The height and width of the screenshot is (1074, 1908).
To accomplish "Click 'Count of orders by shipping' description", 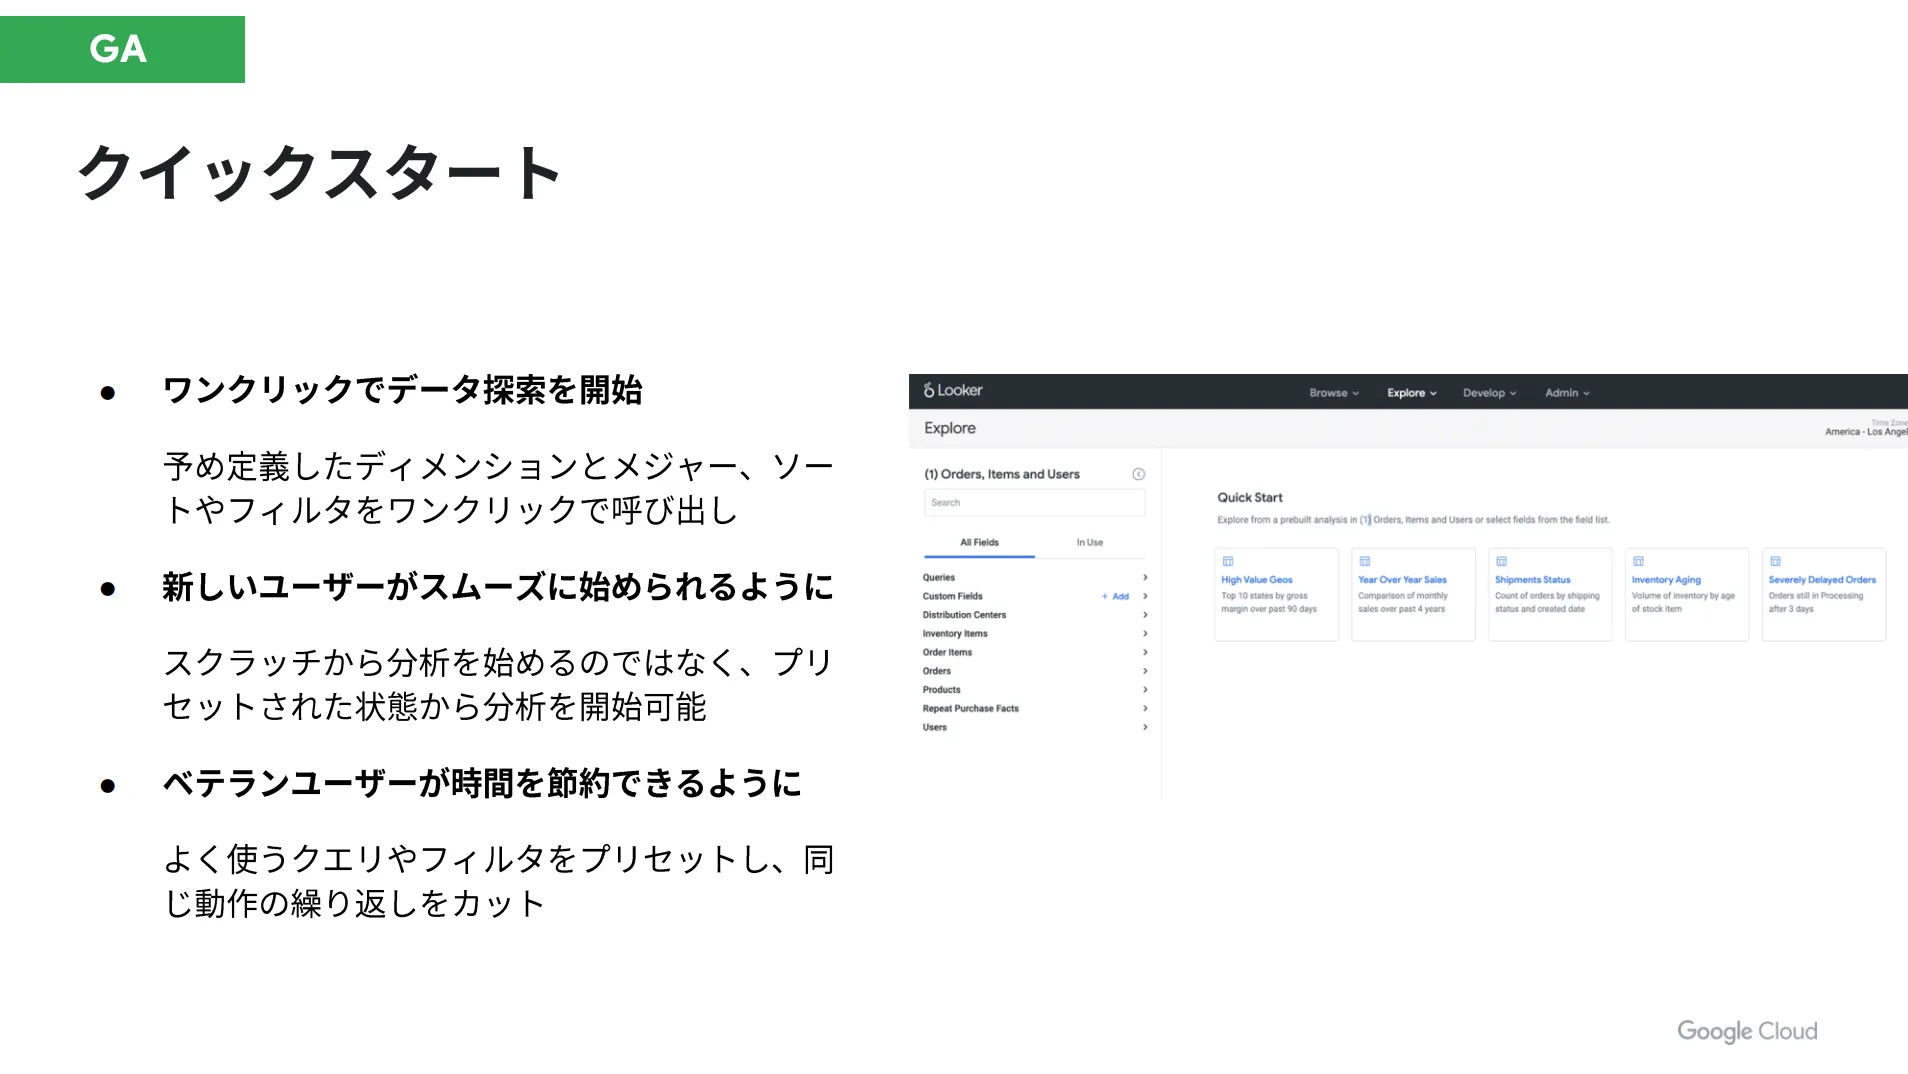I will click(x=1547, y=596).
